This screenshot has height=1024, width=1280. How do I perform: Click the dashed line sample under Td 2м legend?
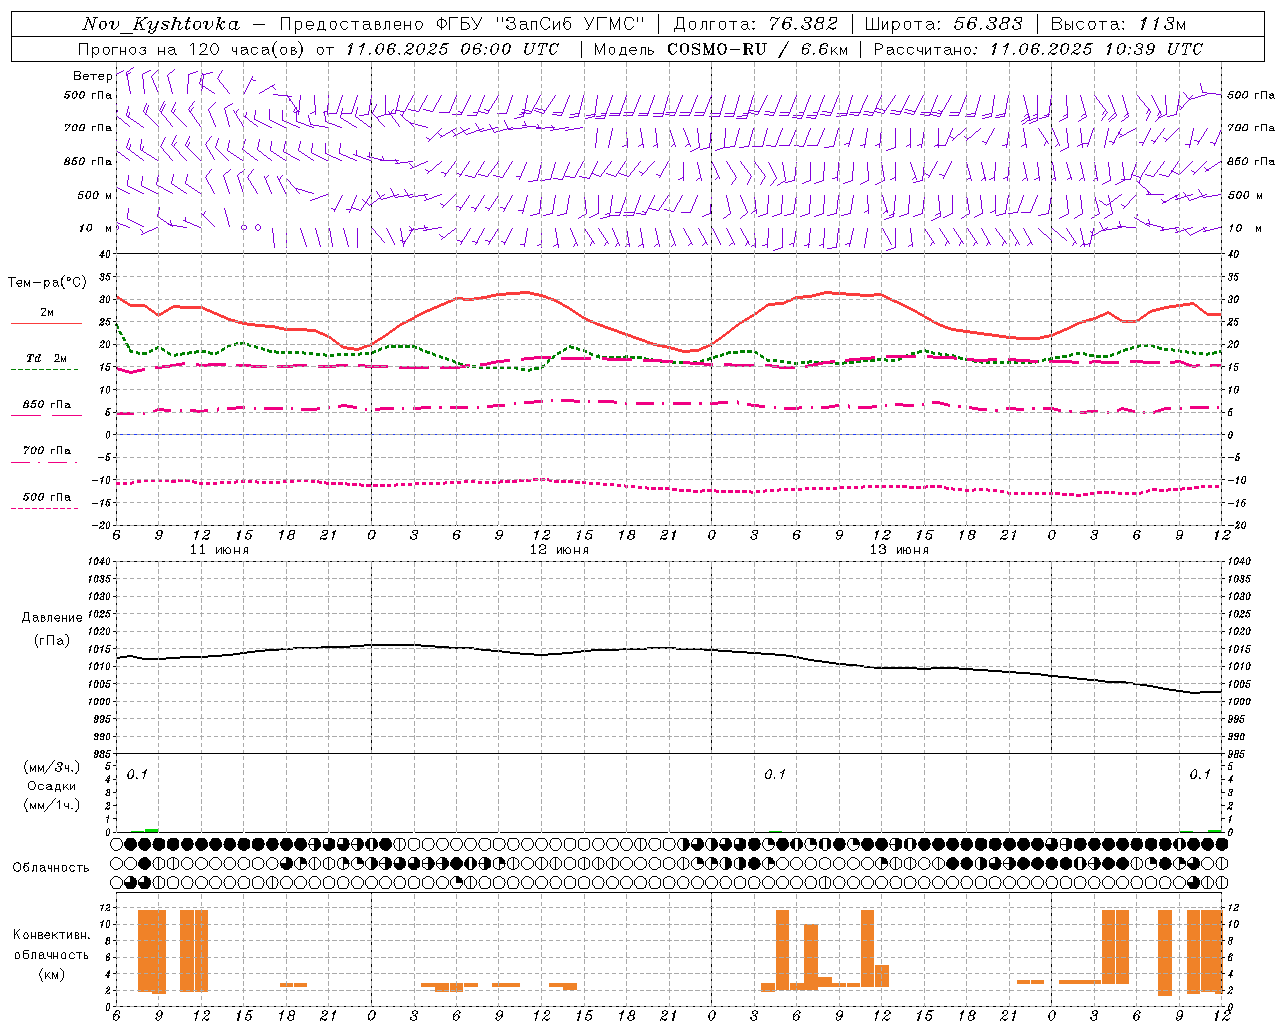pyautogui.click(x=45, y=370)
